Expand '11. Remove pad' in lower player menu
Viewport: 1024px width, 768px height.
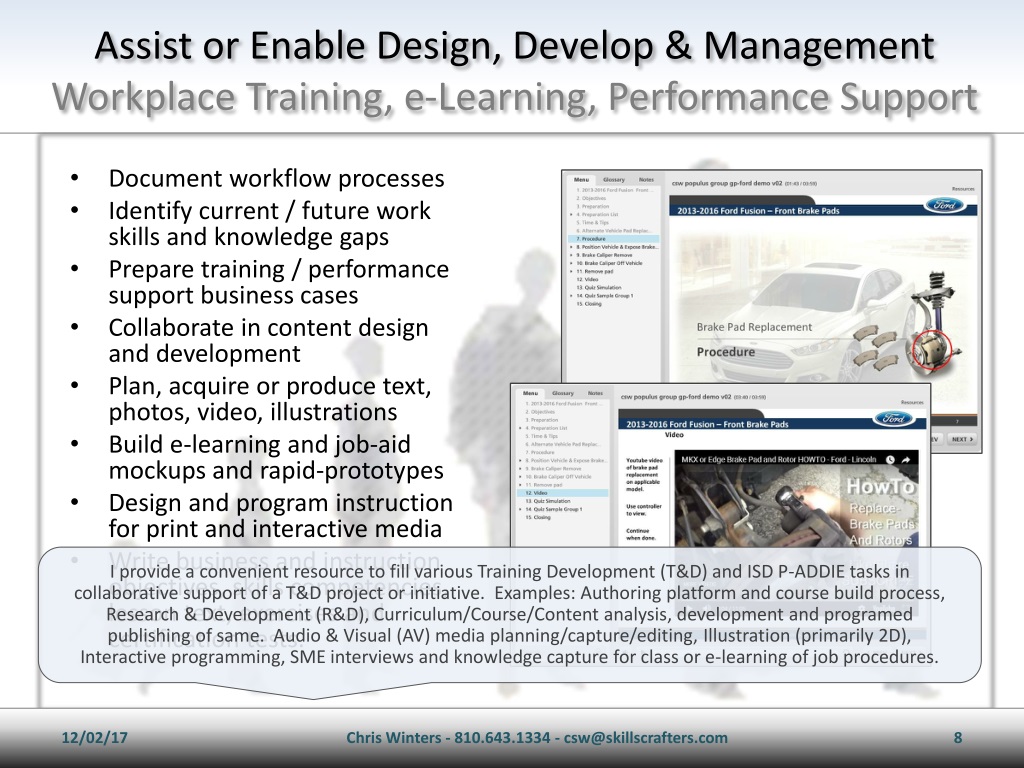520,485
